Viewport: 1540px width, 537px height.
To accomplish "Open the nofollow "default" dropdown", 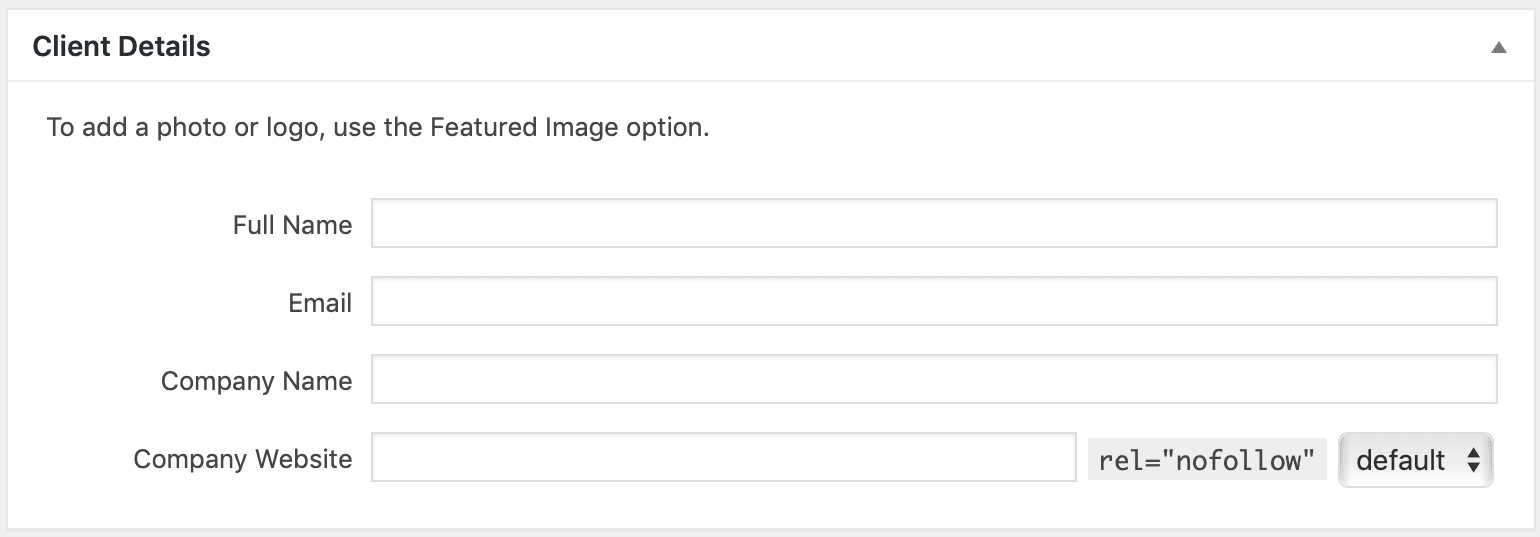I will 1415,459.
